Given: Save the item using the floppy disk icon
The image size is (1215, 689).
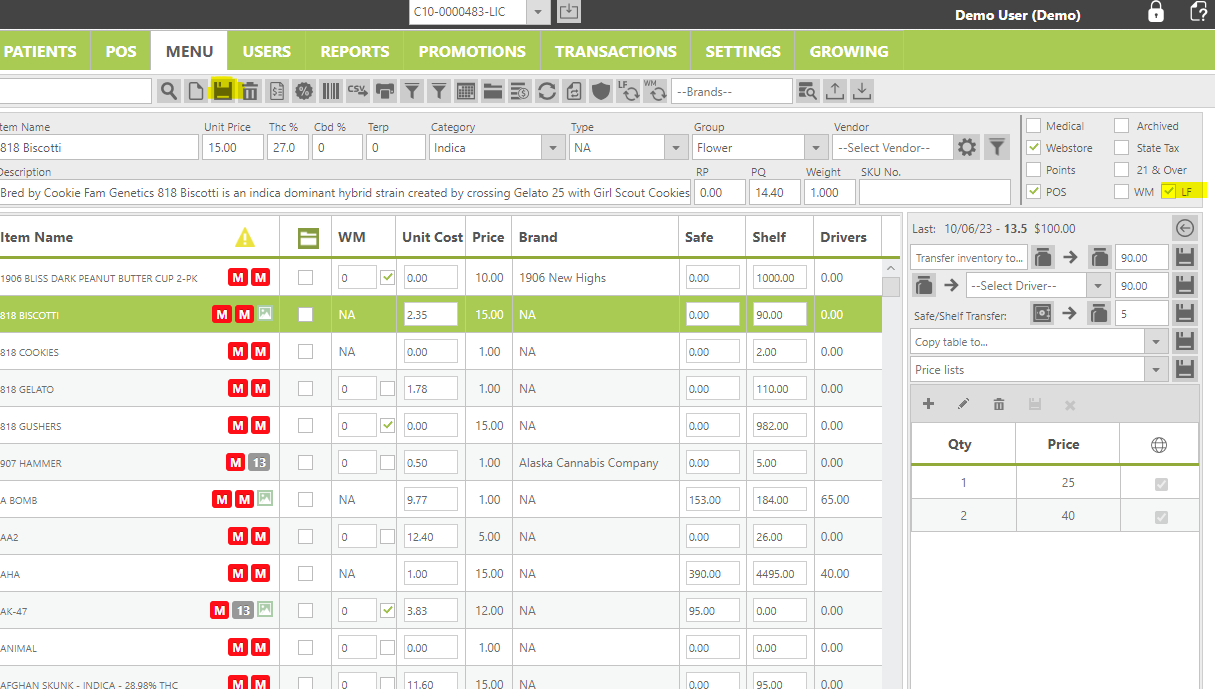Looking at the screenshot, I should click(222, 91).
